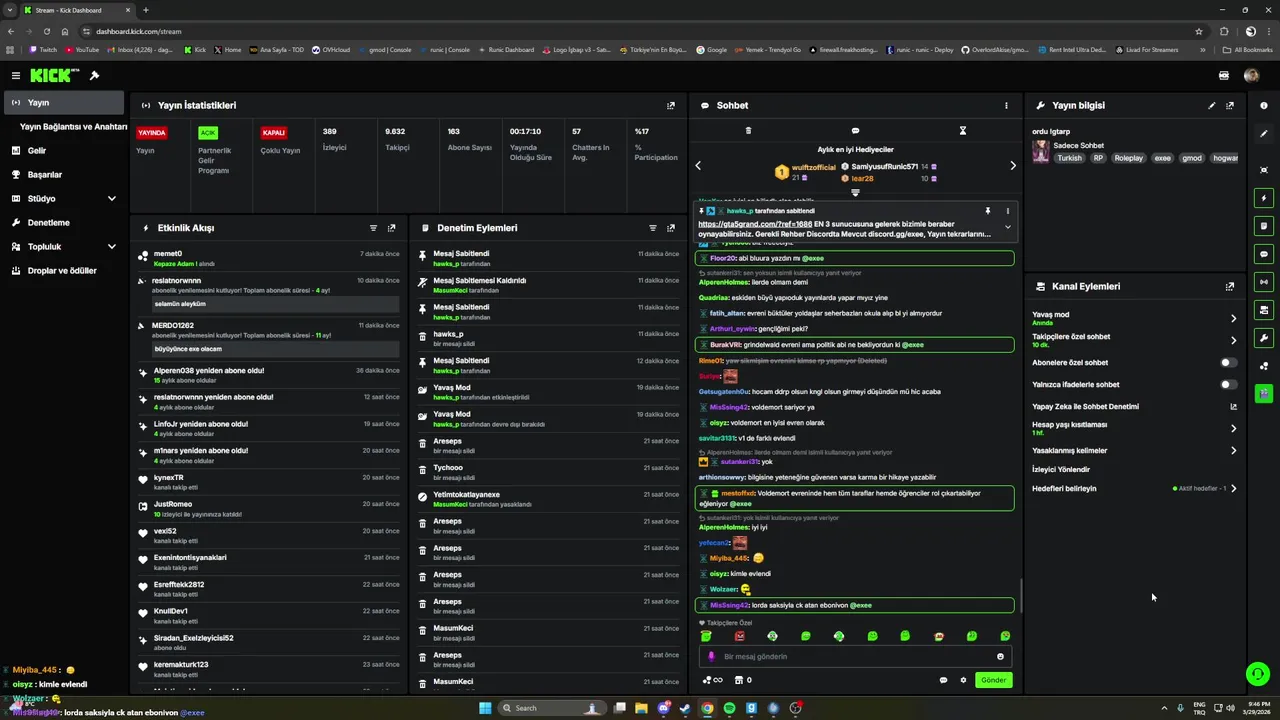This screenshot has height=720, width=1280.
Task: Open Spotify from the Windows taskbar
Action: pos(729,708)
